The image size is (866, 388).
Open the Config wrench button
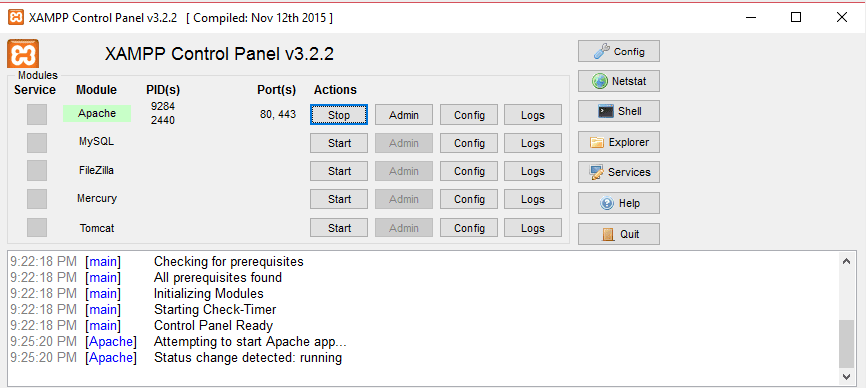[x=619, y=51]
